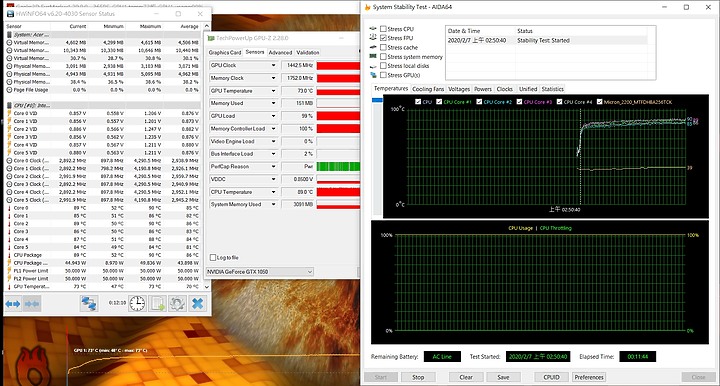Toggle Micron_2200 drive graph checkbox
Viewport: 720px width, 386px height.
(599, 102)
